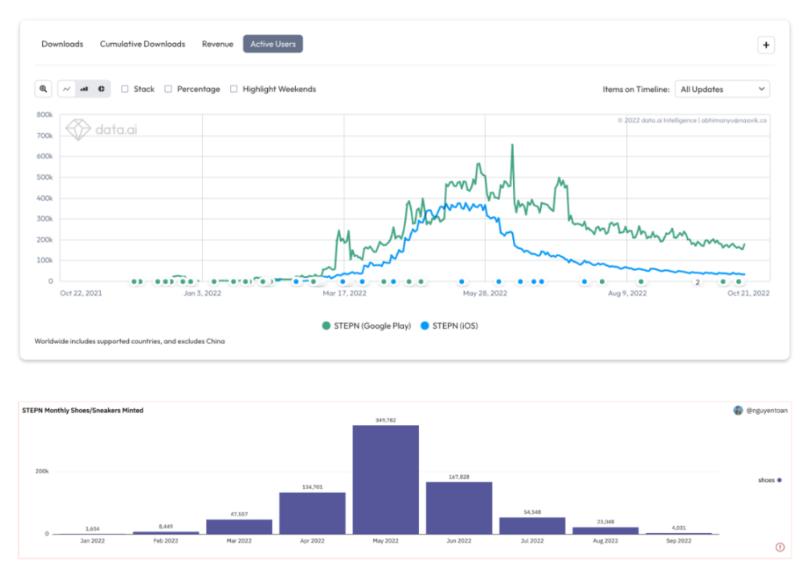Toggle the Percentage checkbox
The height and width of the screenshot is (569, 812).
coord(168,89)
